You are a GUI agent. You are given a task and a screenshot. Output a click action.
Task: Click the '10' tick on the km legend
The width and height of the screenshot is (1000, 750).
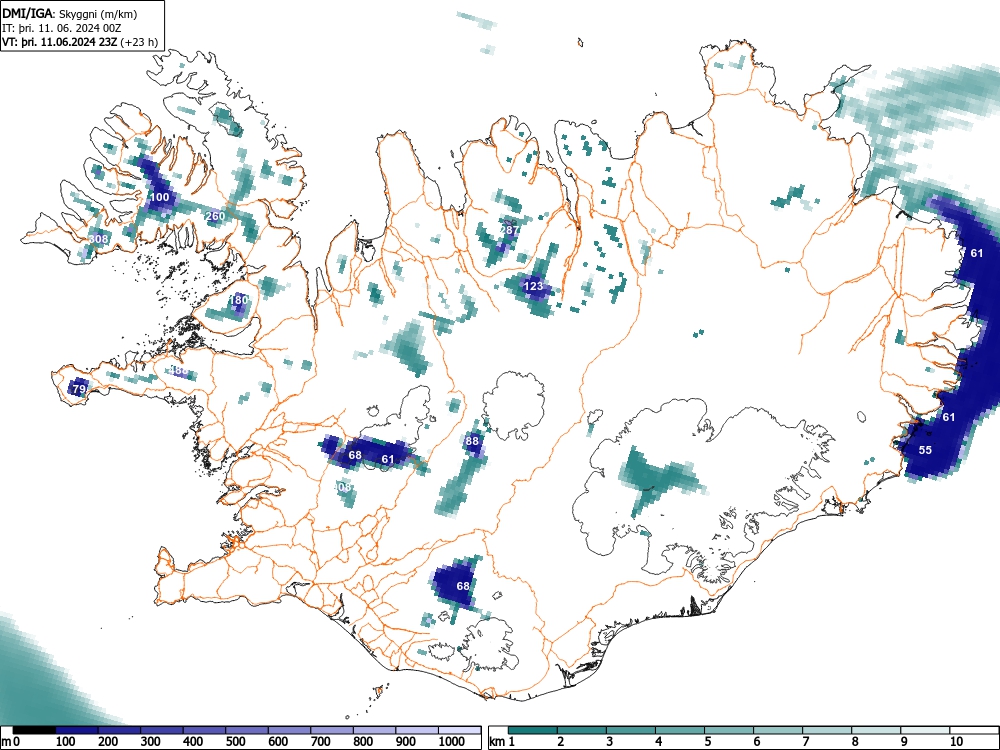tap(955, 742)
